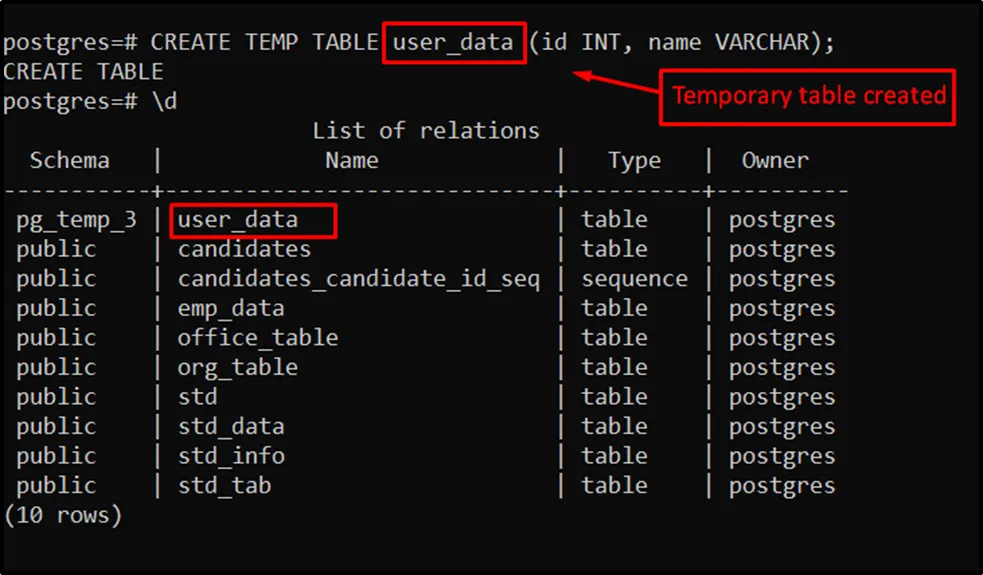Click the candidates table name
This screenshot has height=575, width=983.
[244, 249]
